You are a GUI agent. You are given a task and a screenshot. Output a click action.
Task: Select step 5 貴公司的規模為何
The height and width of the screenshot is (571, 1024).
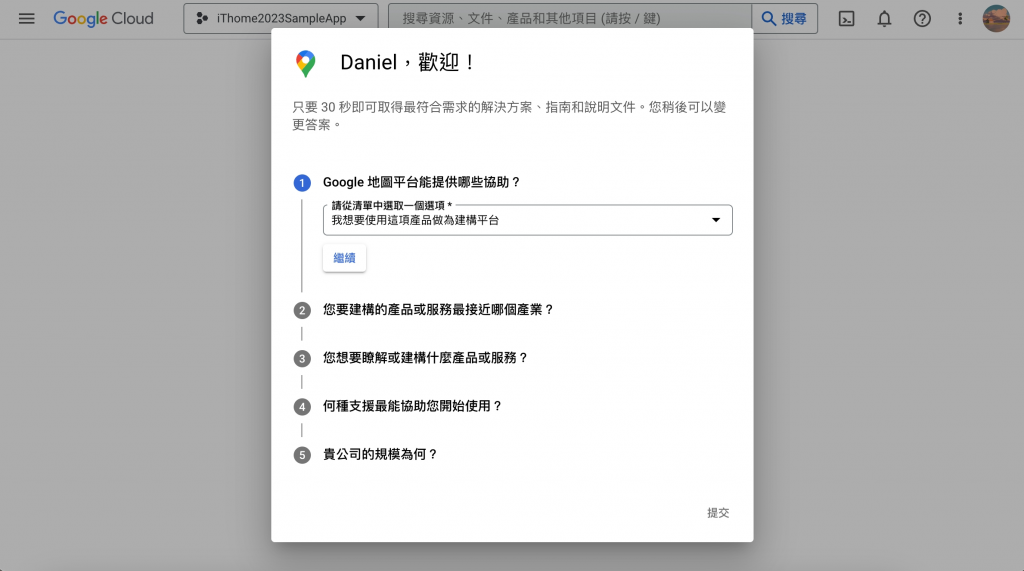tap(380, 454)
